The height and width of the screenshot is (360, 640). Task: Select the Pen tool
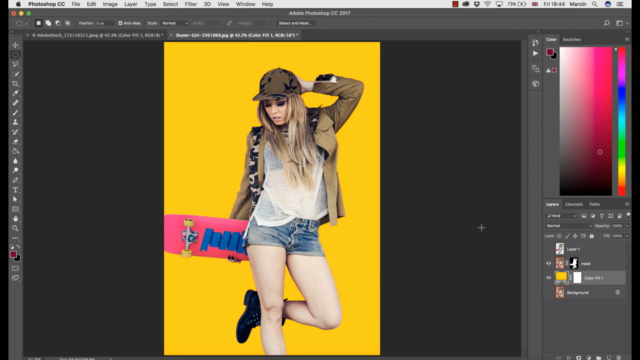pos(16,180)
